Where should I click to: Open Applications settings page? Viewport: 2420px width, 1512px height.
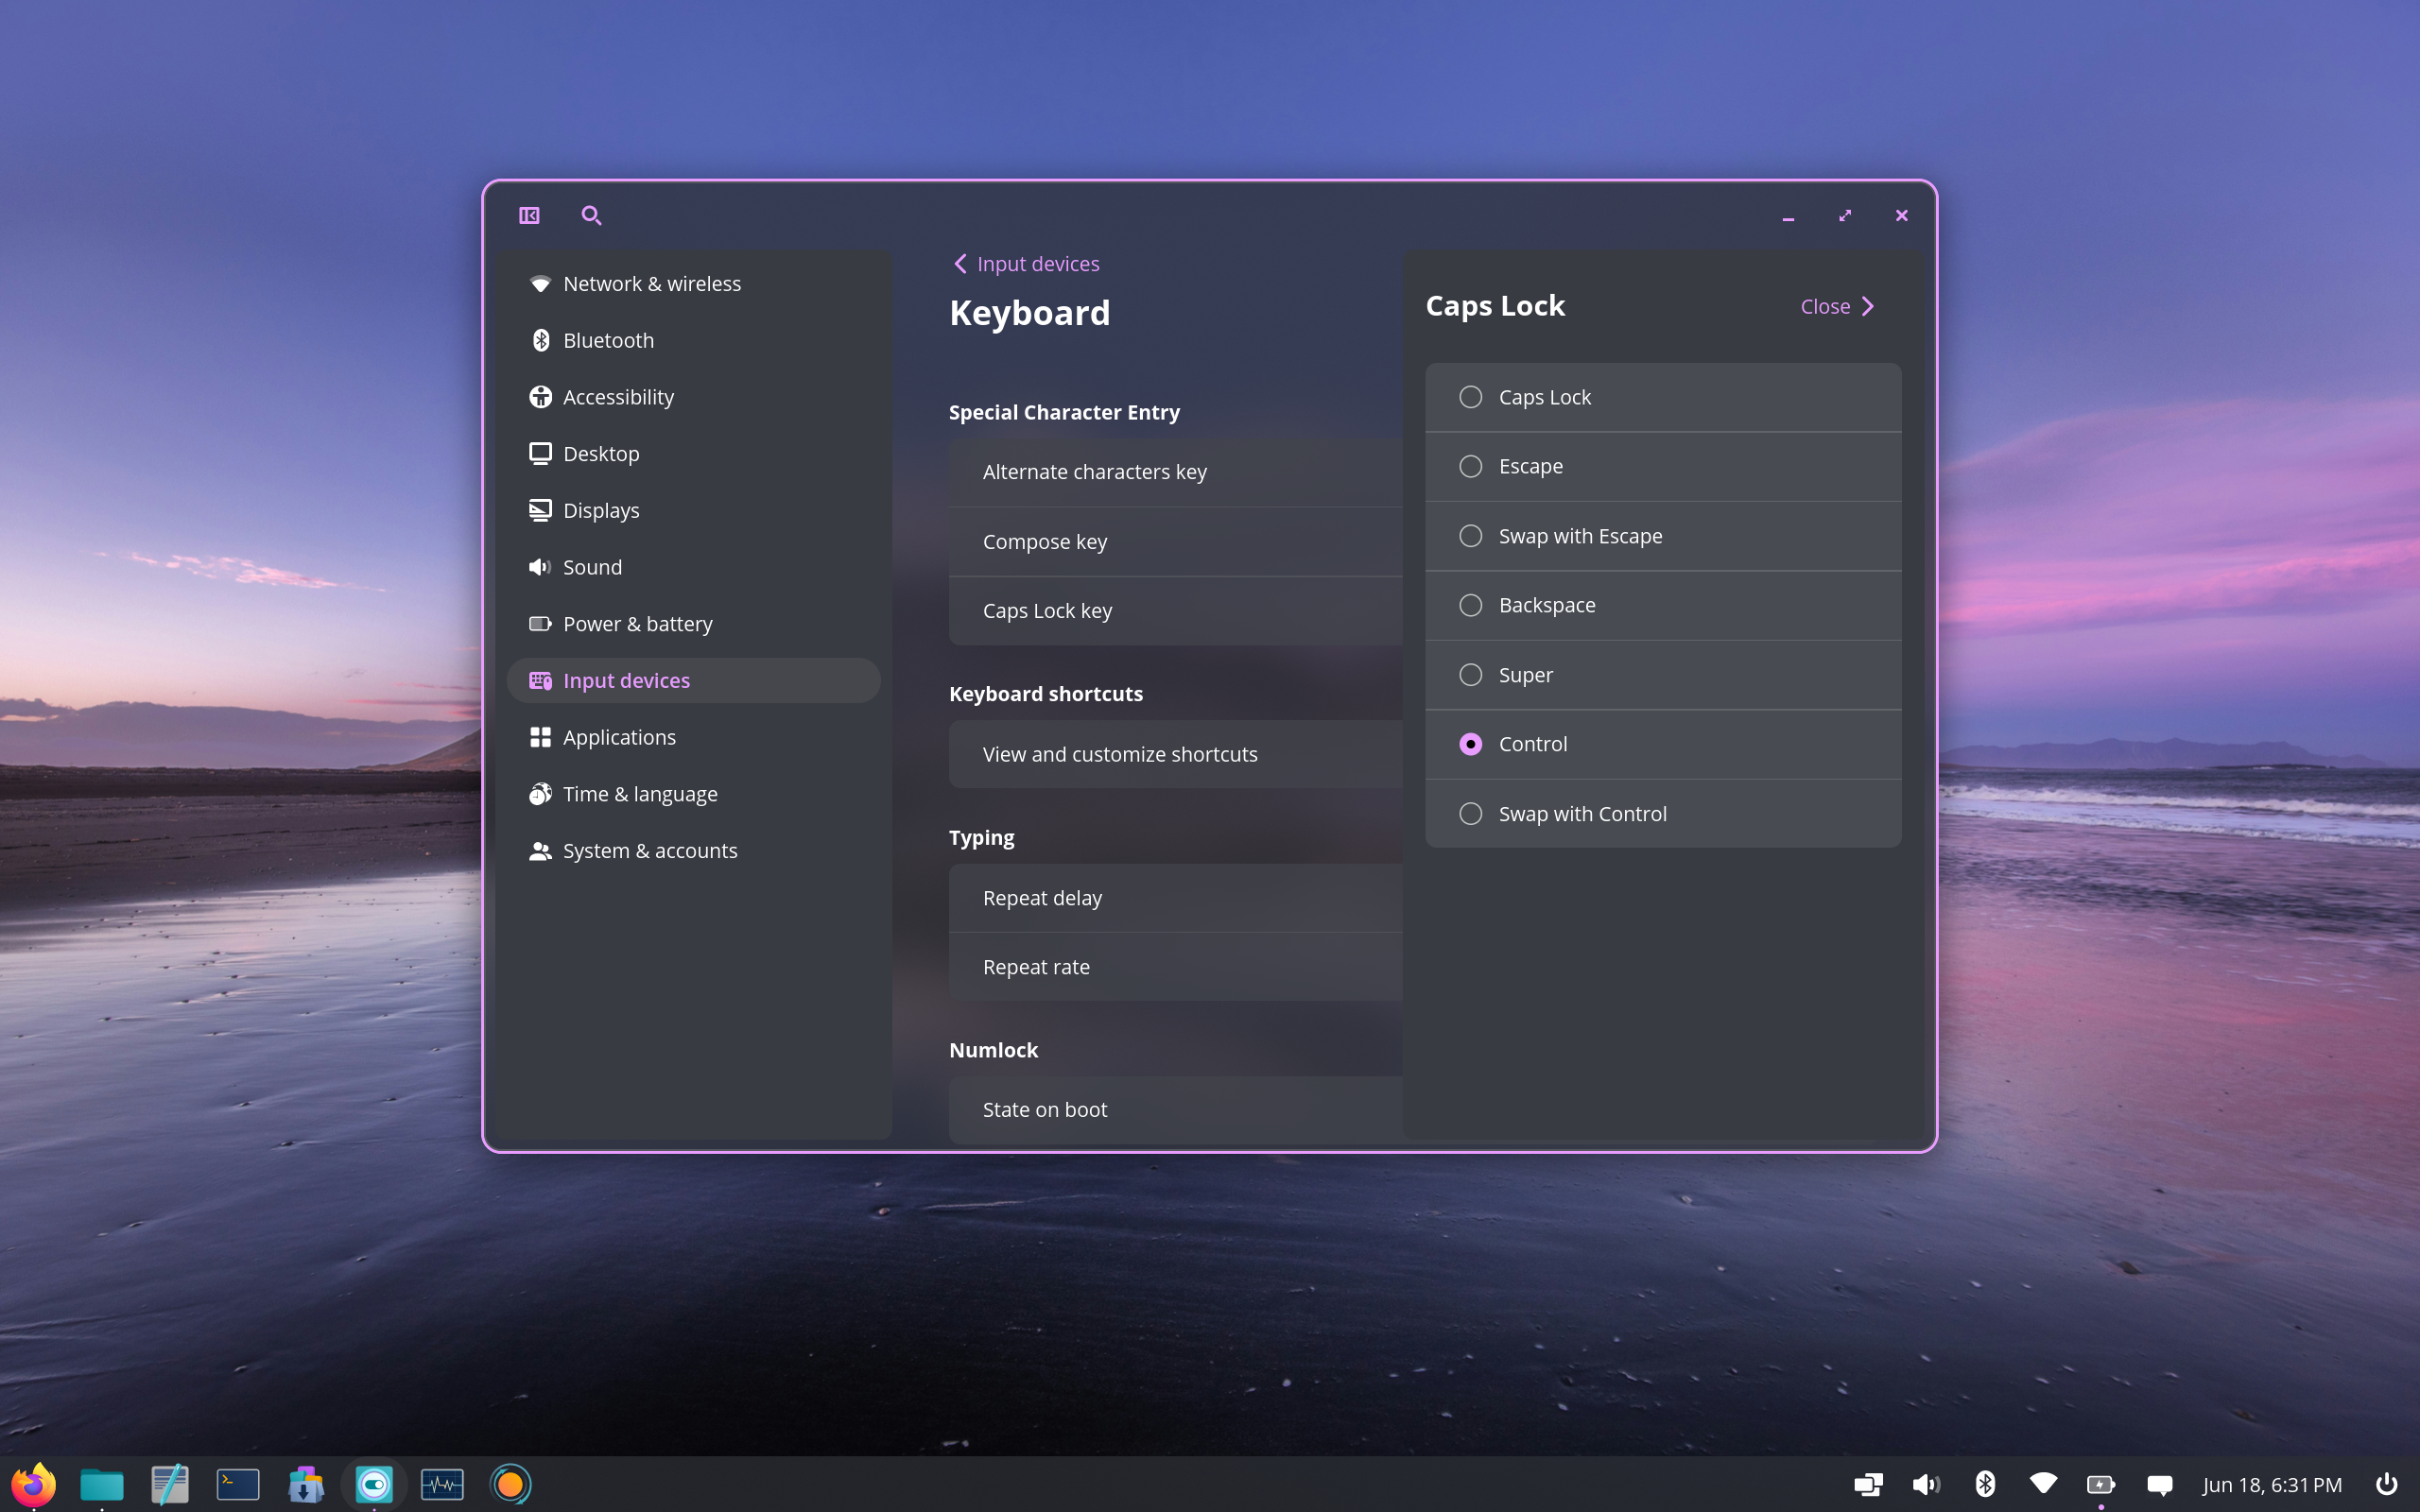pyautogui.click(x=694, y=737)
